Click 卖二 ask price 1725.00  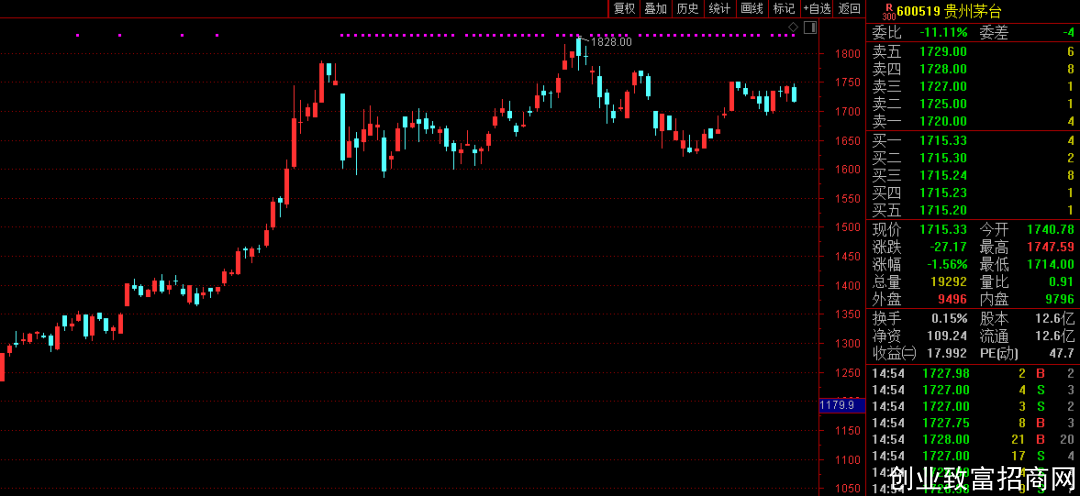click(943, 104)
